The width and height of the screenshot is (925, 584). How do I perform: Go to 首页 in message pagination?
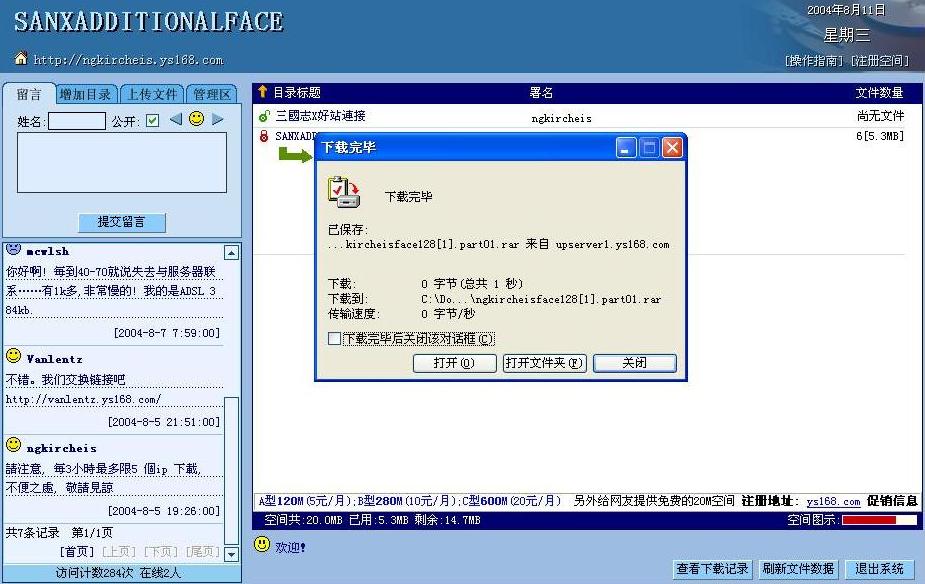(77, 552)
